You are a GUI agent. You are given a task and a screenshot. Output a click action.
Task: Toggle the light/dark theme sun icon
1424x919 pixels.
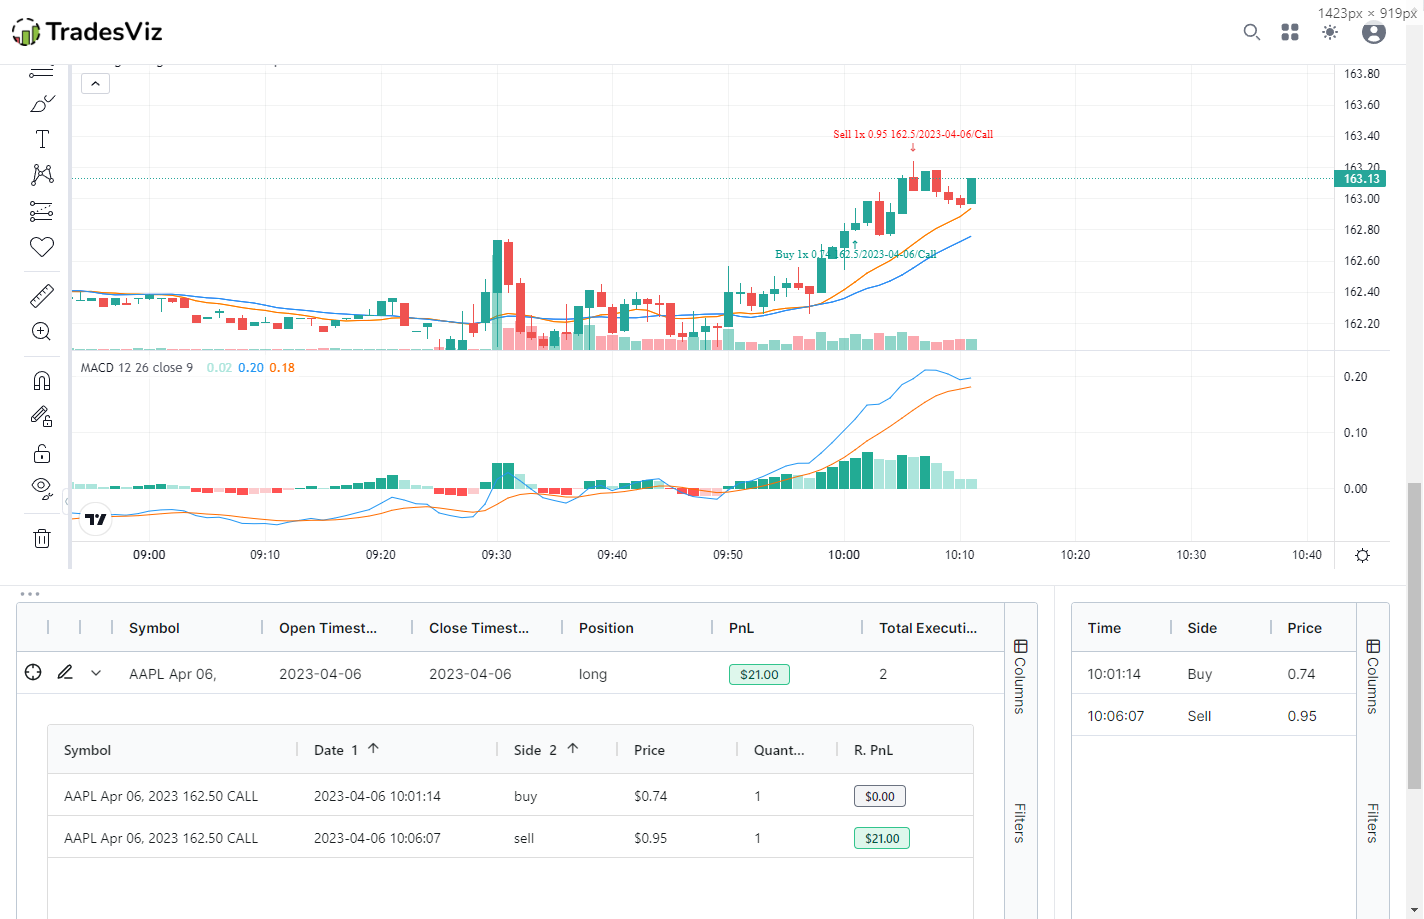point(1330,32)
